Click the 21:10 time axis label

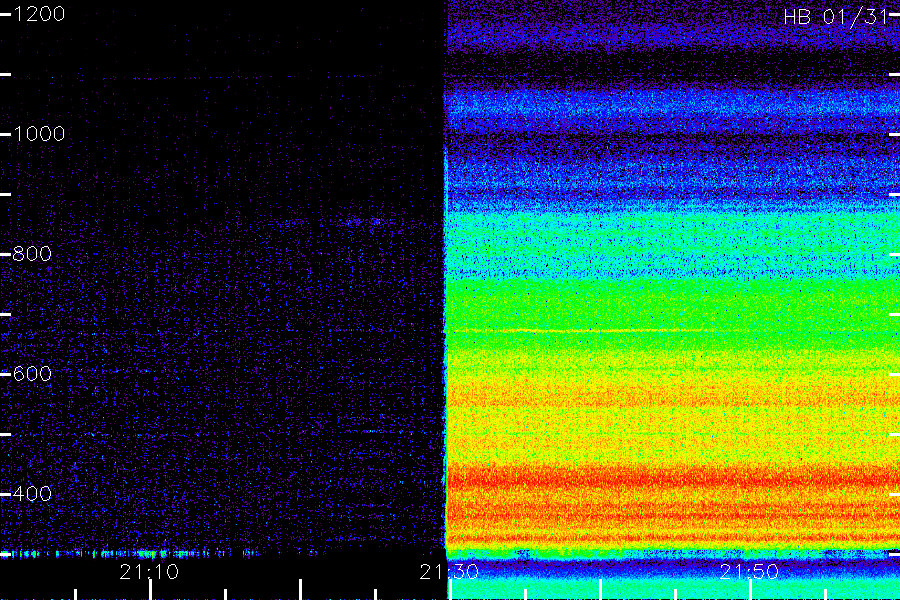[x=149, y=572]
